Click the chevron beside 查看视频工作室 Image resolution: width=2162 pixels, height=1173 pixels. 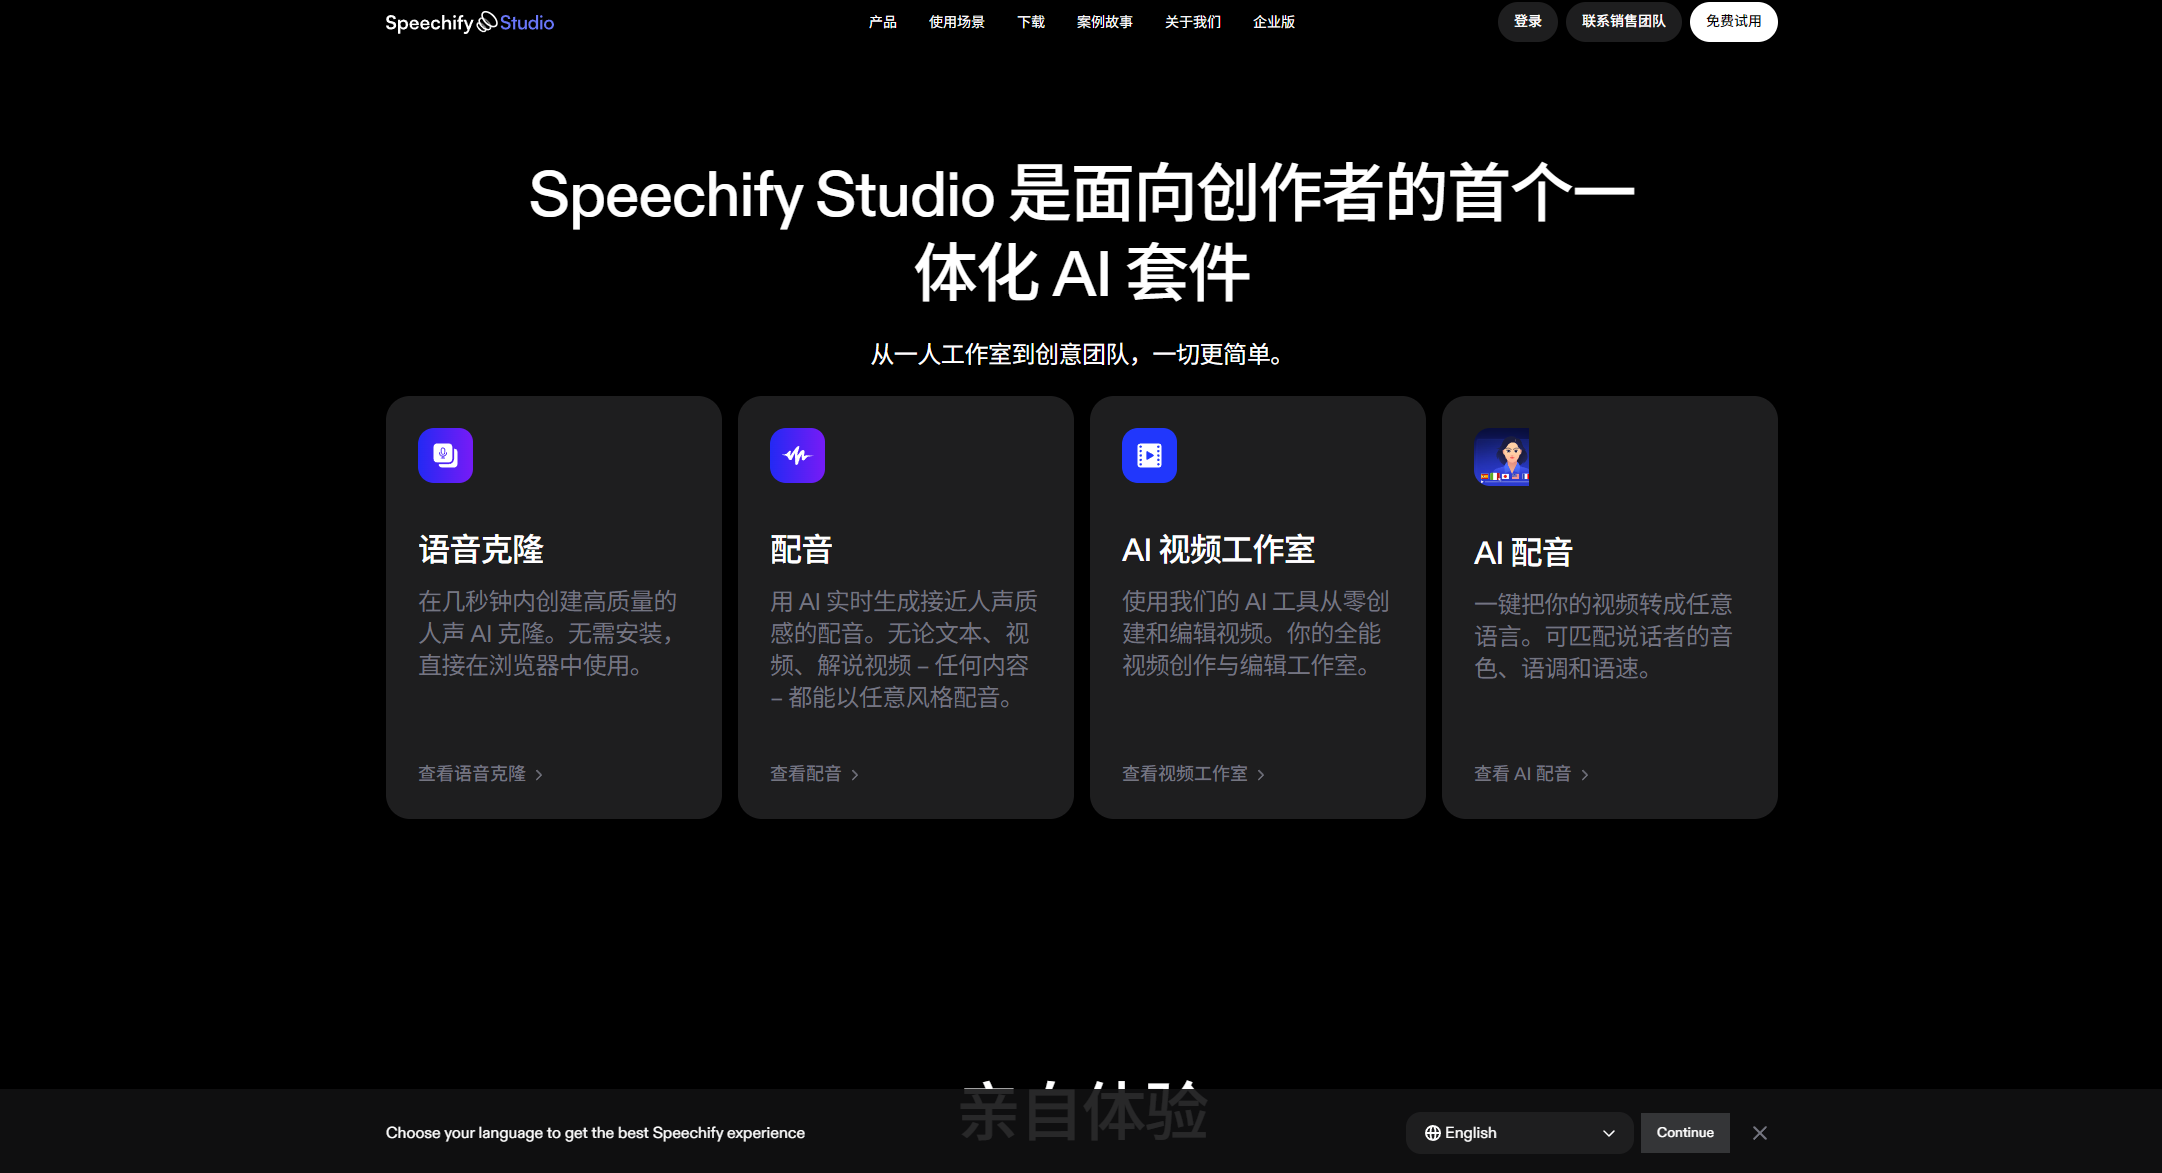point(1260,775)
